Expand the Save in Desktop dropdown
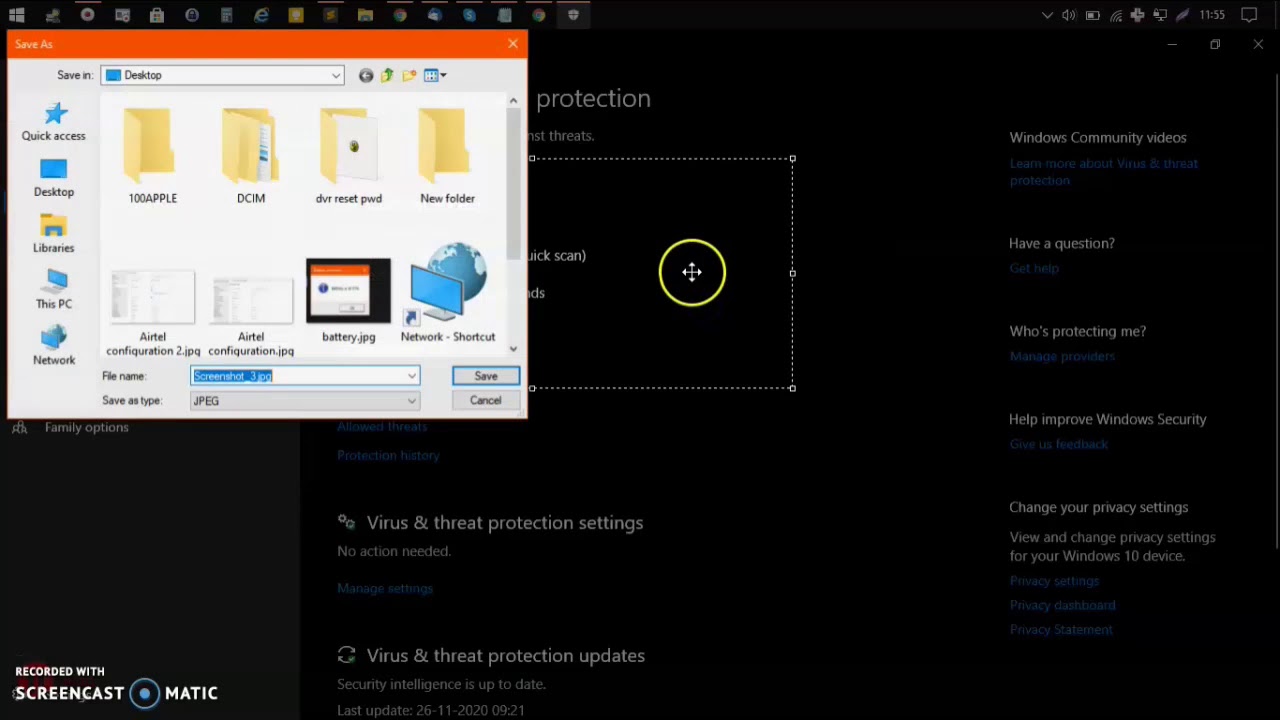The width and height of the screenshot is (1280, 720). (x=336, y=75)
